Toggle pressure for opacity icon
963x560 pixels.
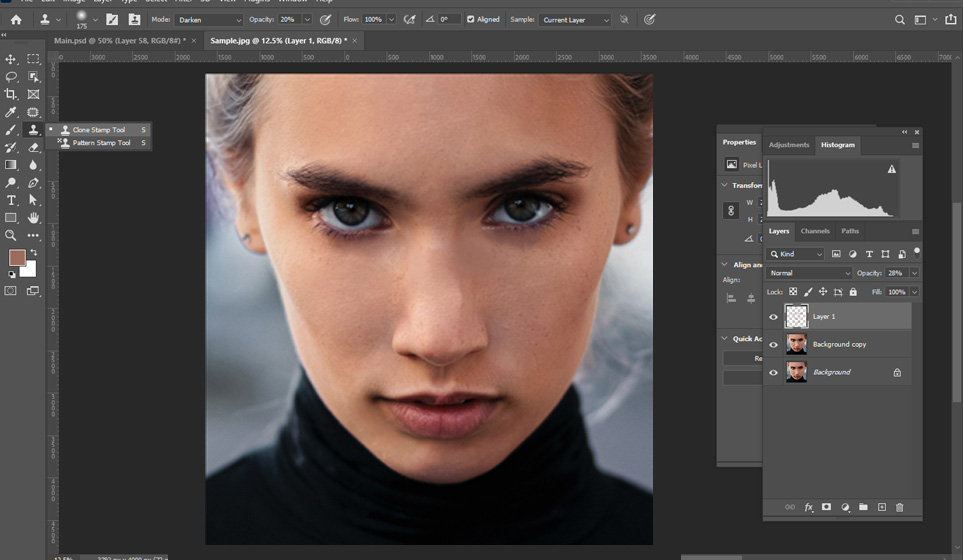326,20
